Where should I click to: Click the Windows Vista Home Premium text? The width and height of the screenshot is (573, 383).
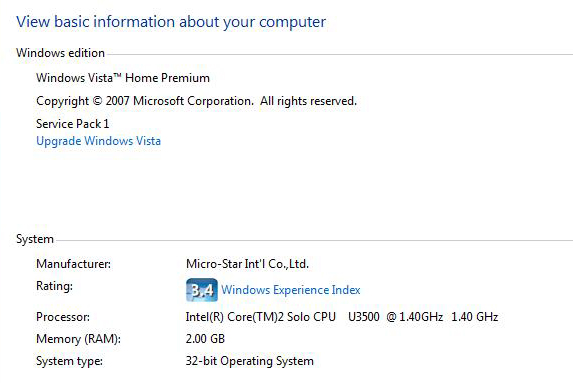[x=123, y=78]
